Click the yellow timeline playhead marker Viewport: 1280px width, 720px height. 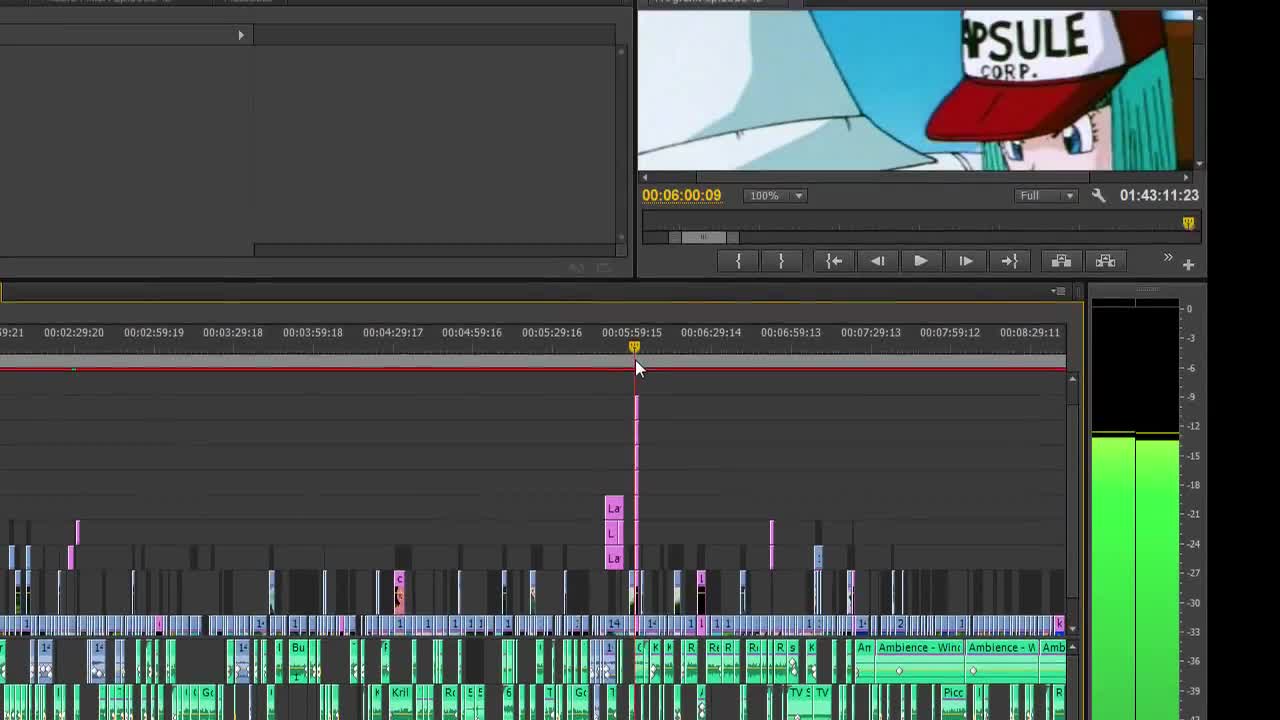[634, 347]
